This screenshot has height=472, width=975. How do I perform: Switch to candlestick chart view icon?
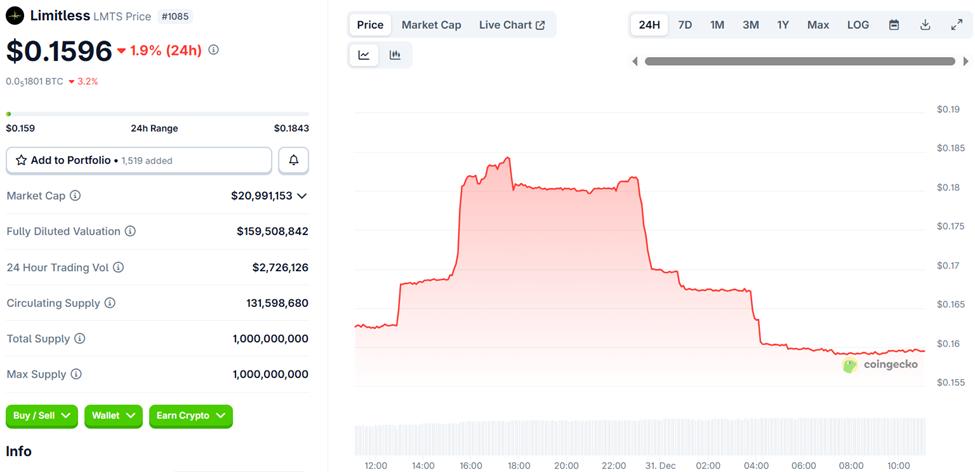point(395,55)
